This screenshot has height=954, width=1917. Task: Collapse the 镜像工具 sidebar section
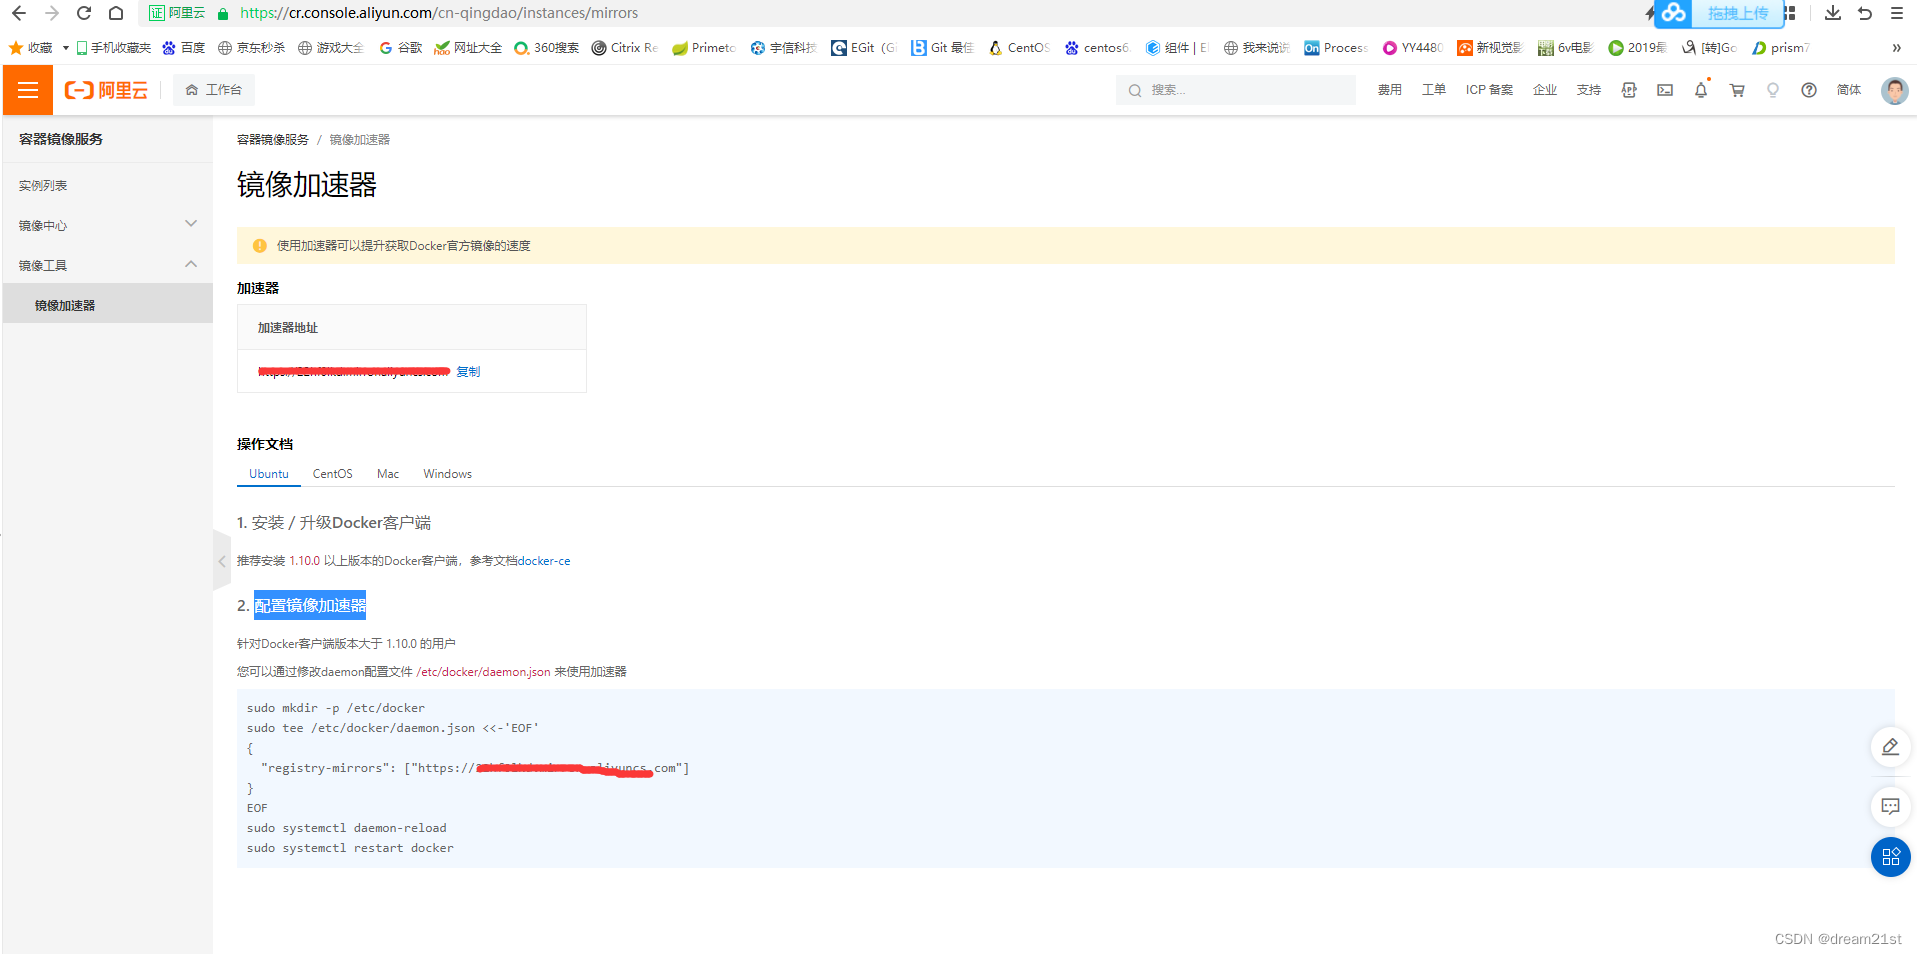107,265
